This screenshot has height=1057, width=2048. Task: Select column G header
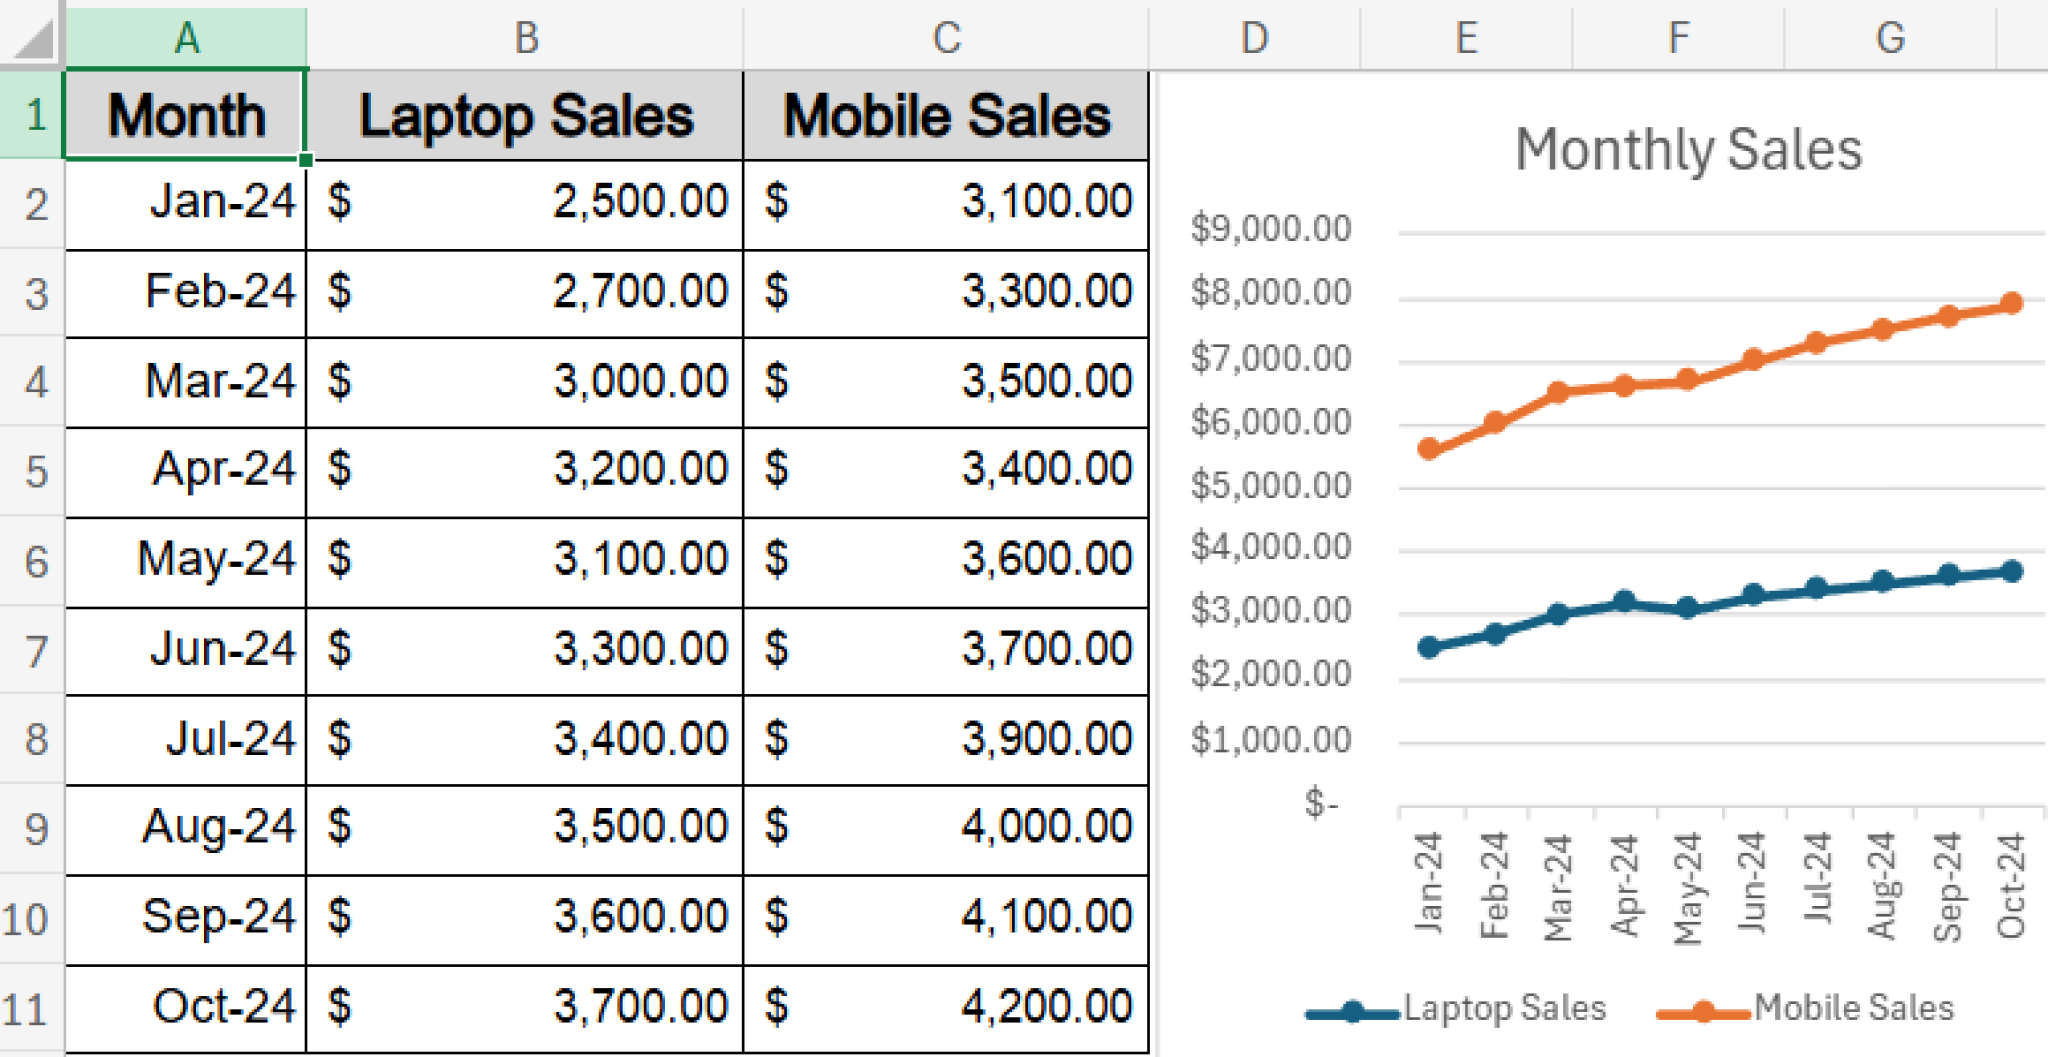tap(1890, 38)
